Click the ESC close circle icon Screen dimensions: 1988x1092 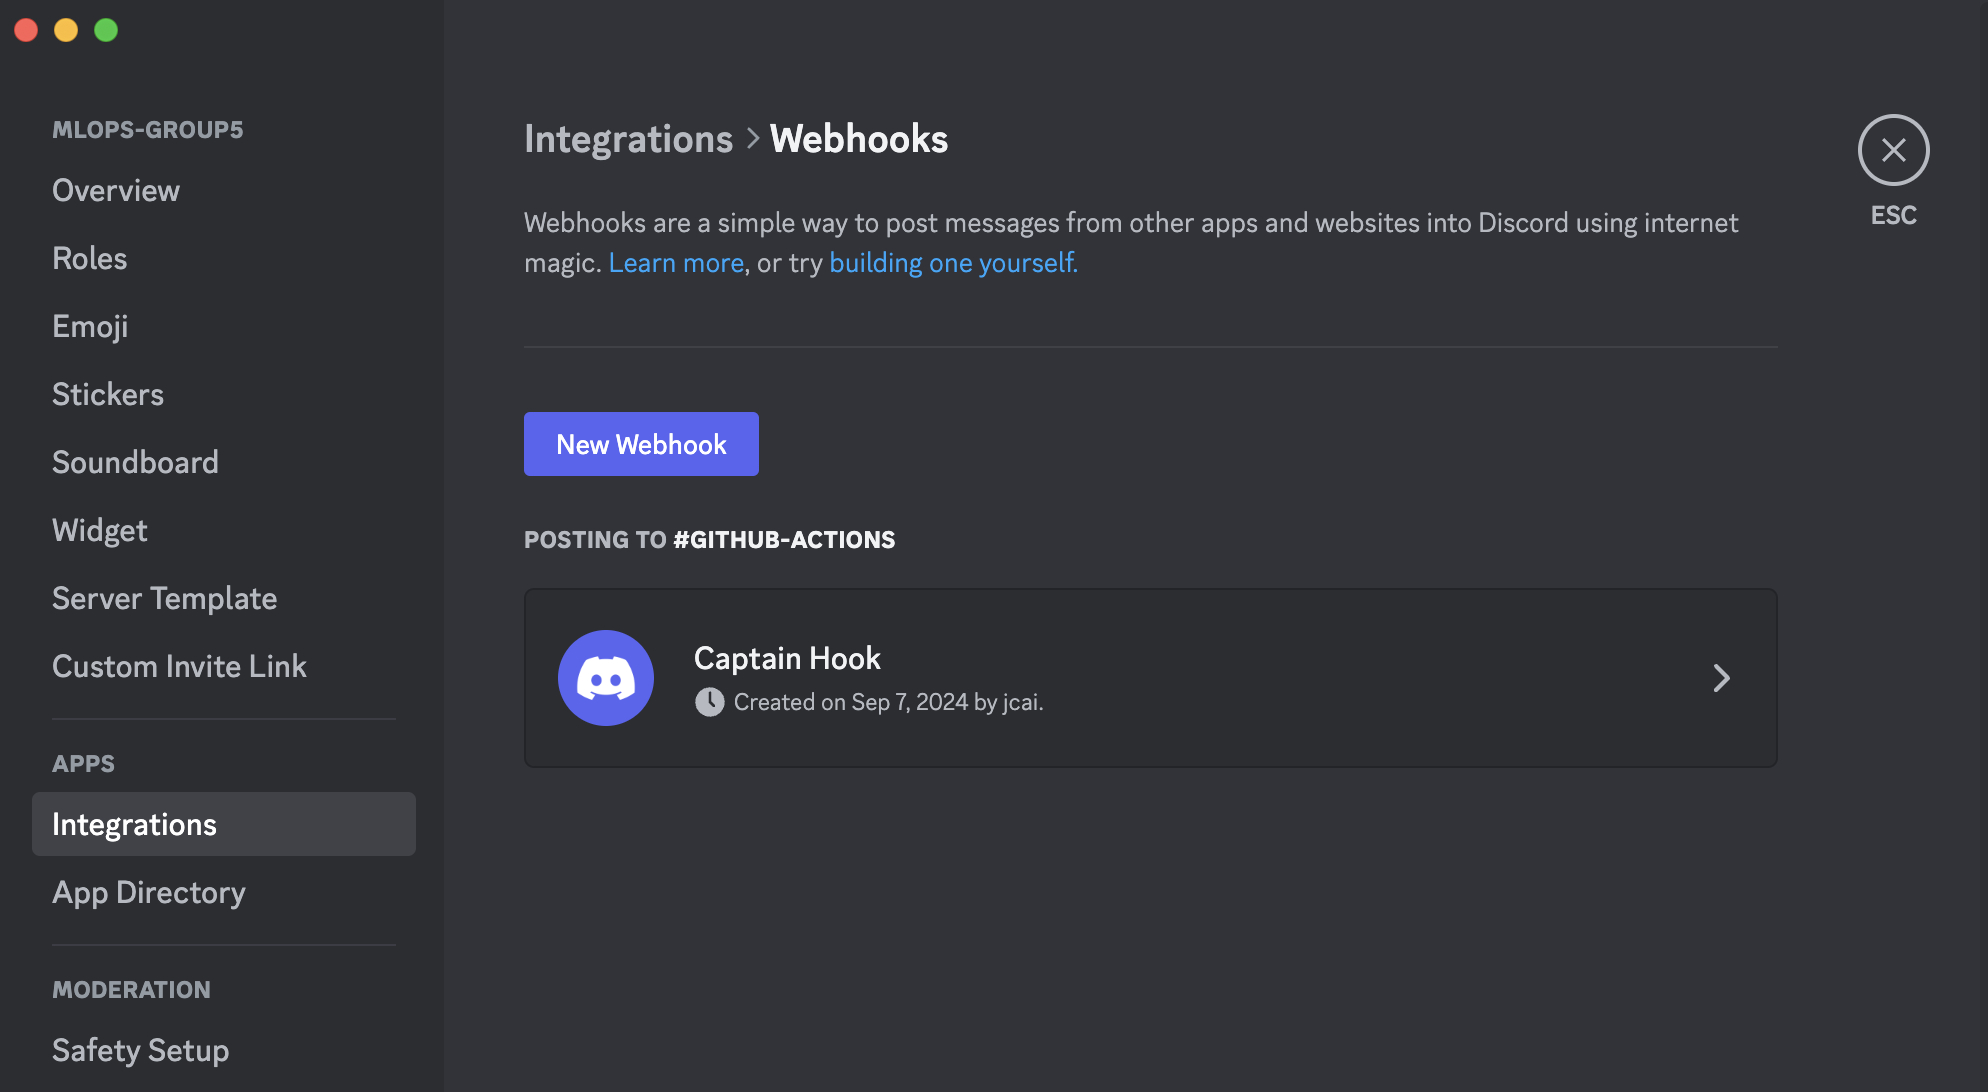pyautogui.click(x=1893, y=150)
